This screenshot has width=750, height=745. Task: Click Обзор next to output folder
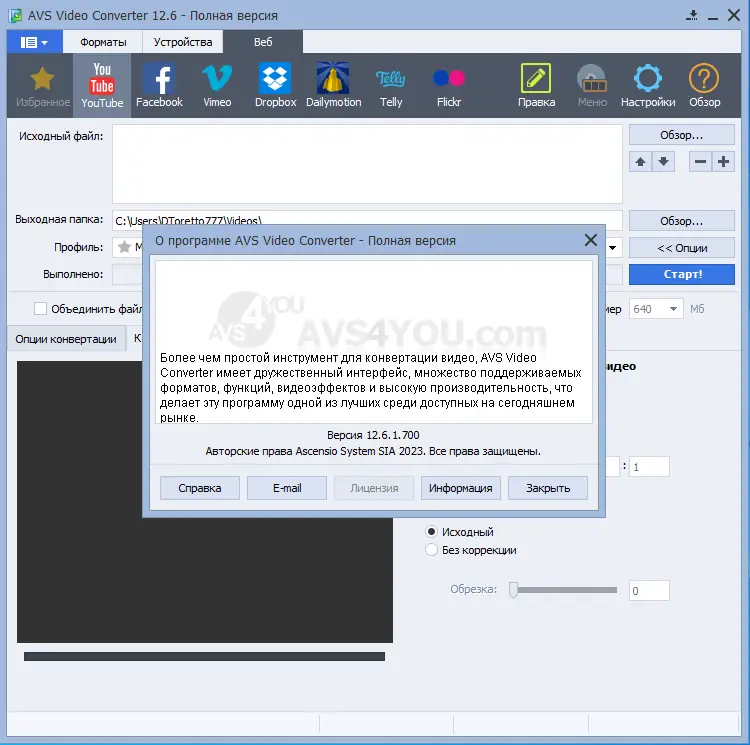tap(682, 221)
